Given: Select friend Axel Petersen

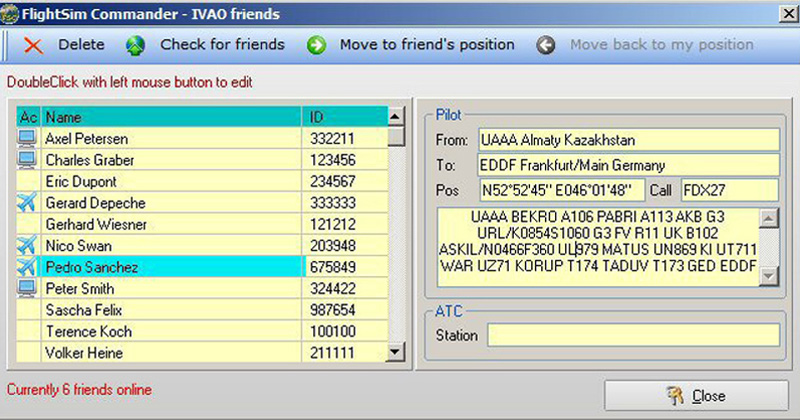Looking at the screenshot, I should (171, 138).
